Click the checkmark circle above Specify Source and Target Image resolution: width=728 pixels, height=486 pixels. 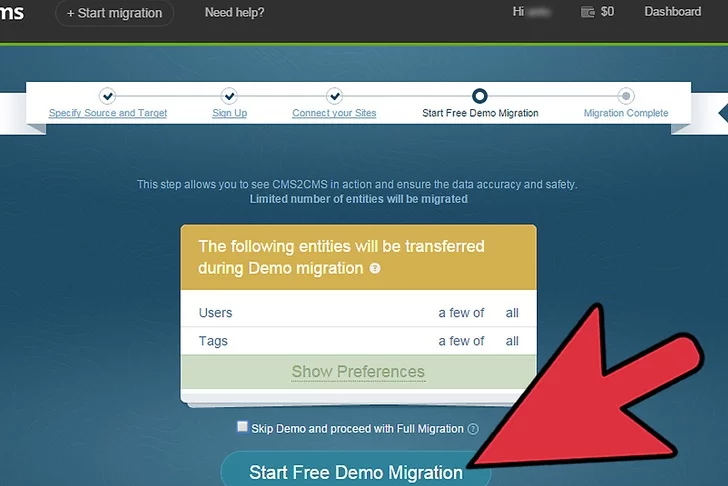(x=108, y=96)
